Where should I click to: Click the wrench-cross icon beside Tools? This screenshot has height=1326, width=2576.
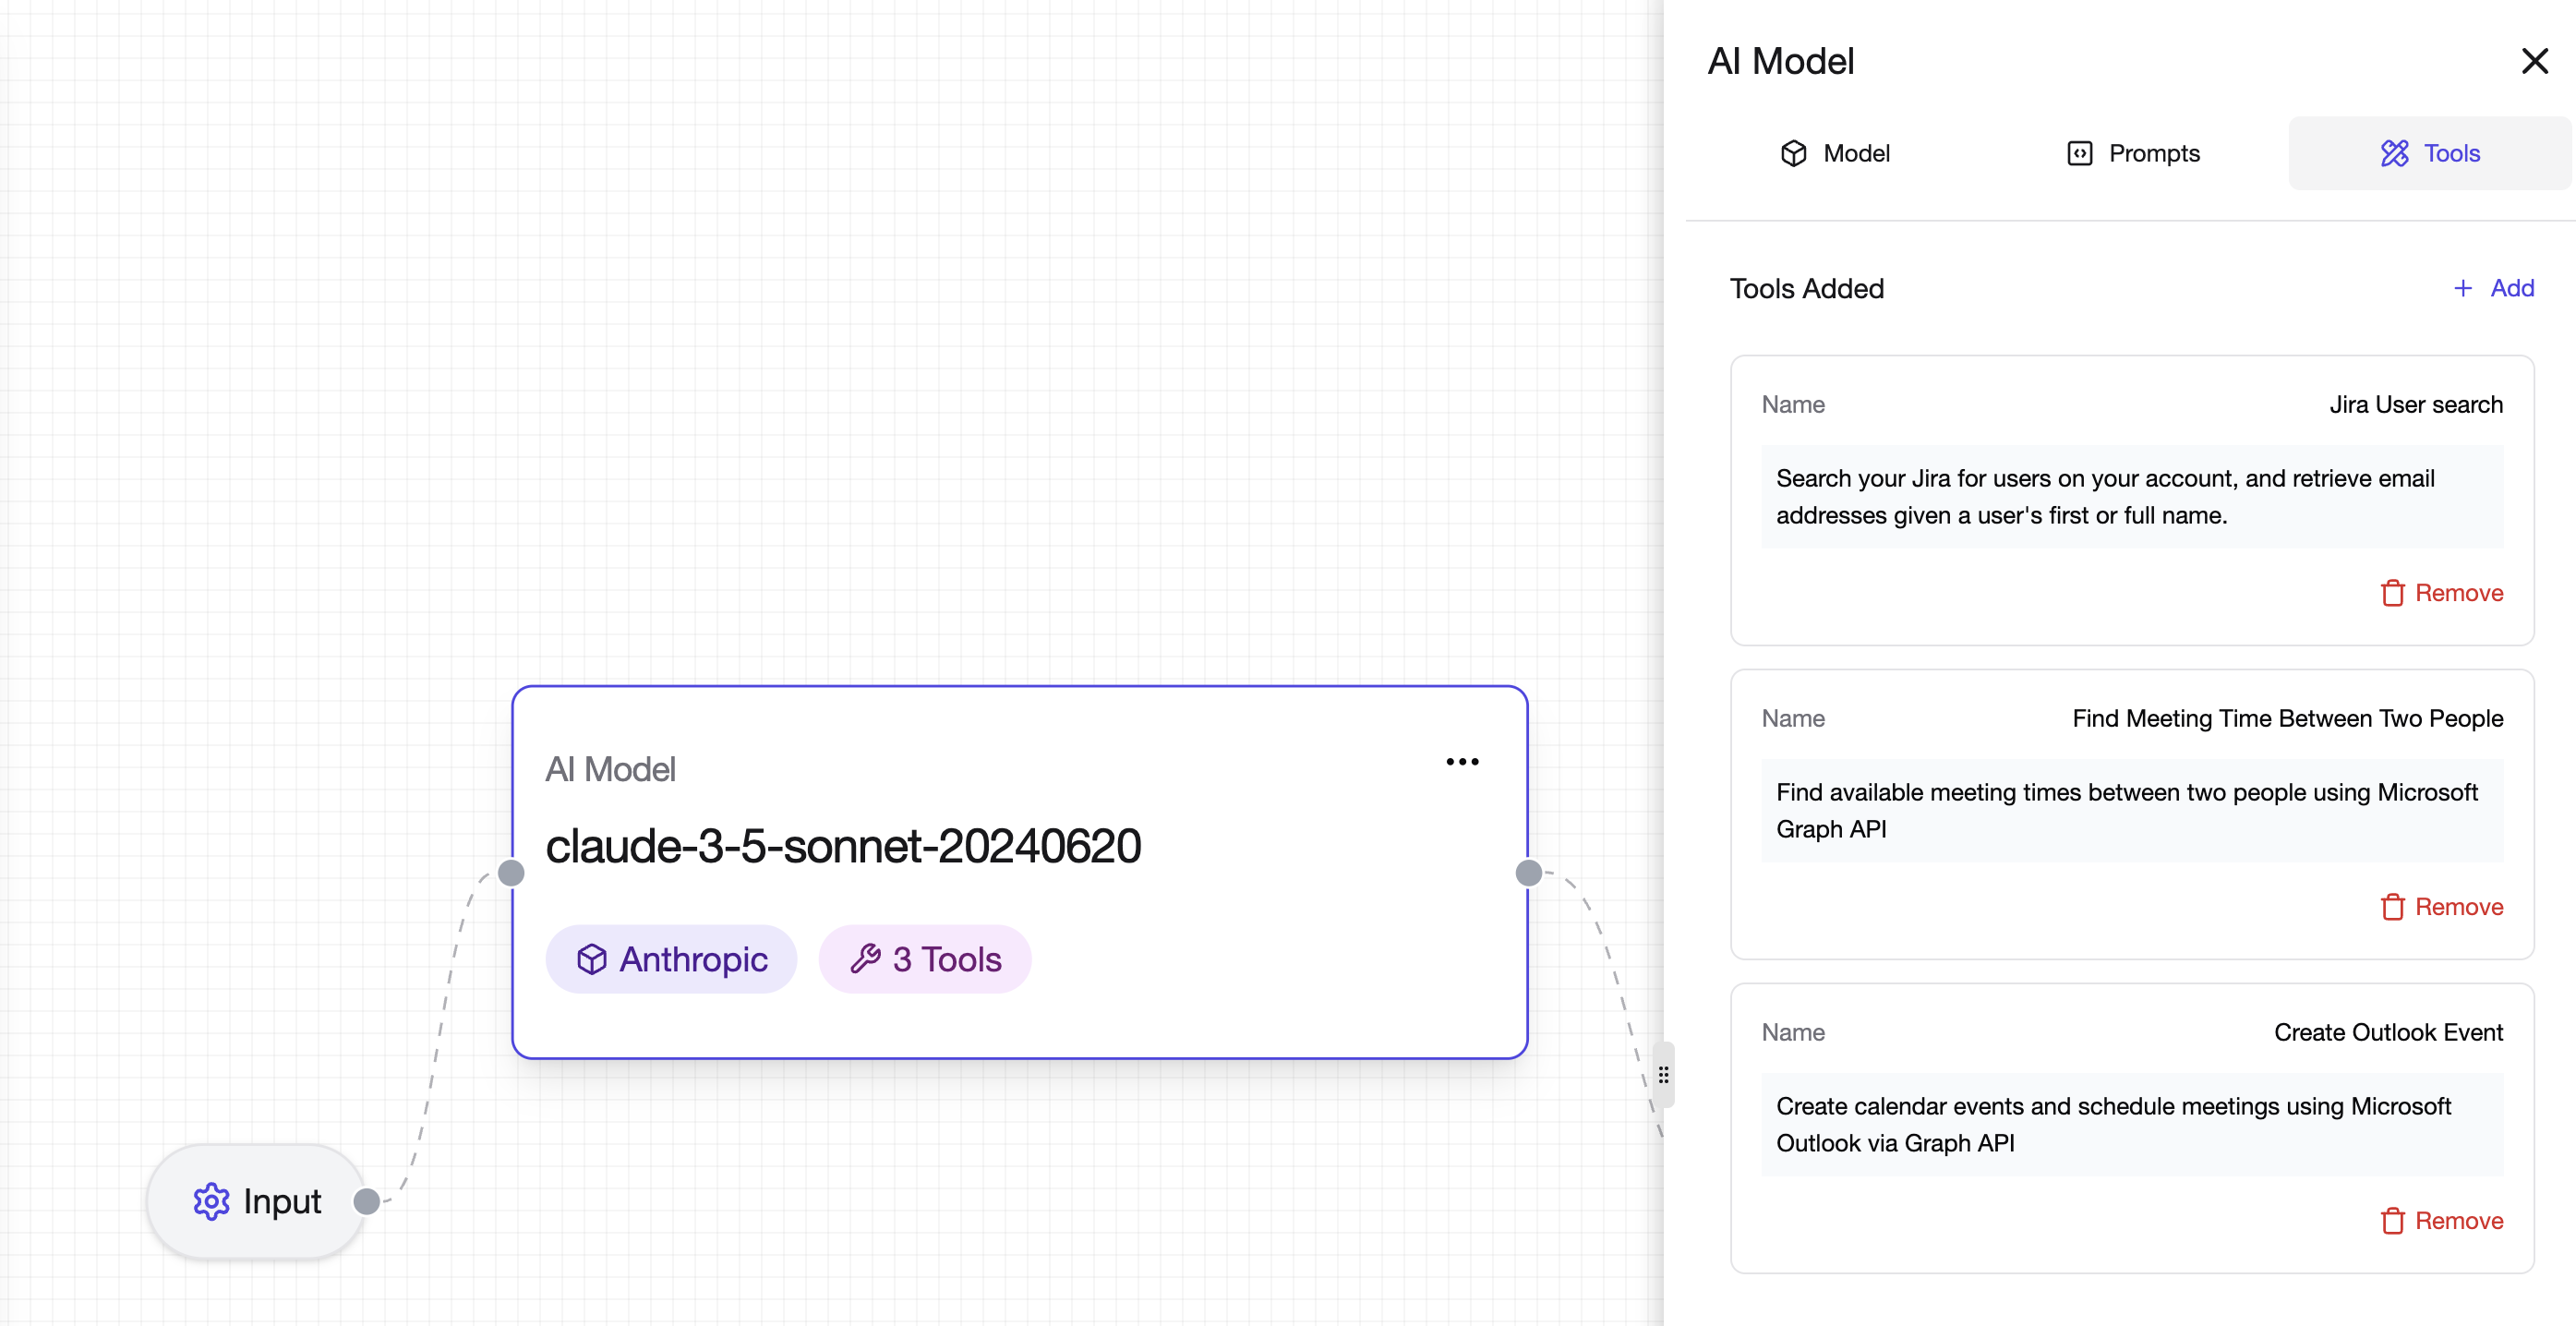[x=2394, y=153]
